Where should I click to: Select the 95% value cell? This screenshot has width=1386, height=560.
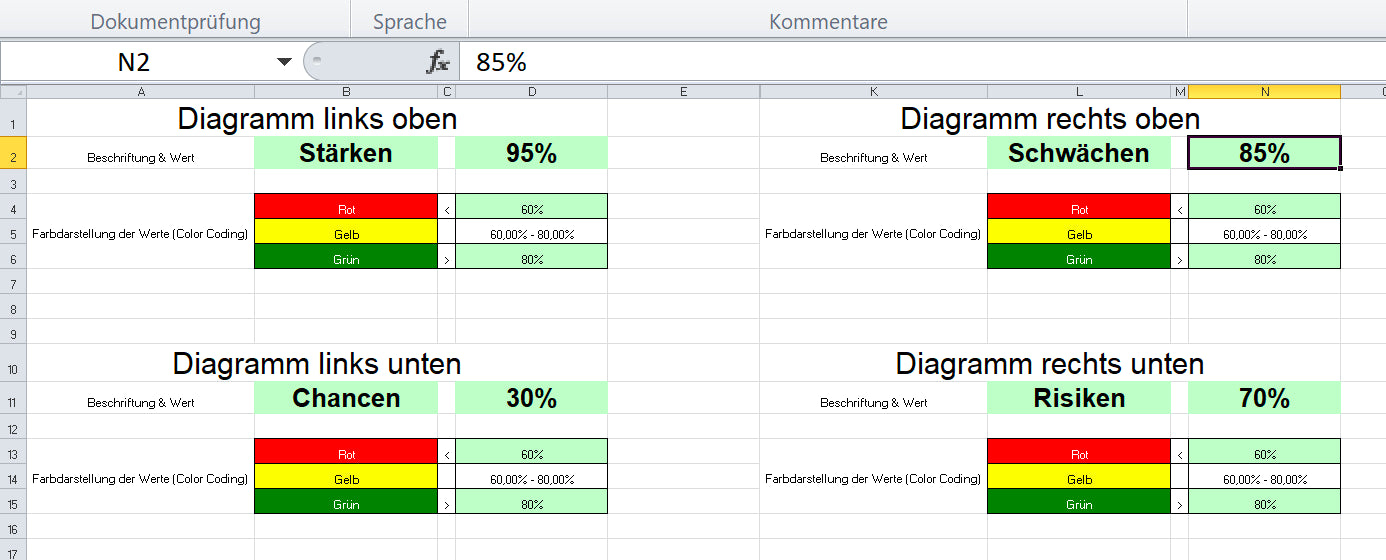pos(531,153)
